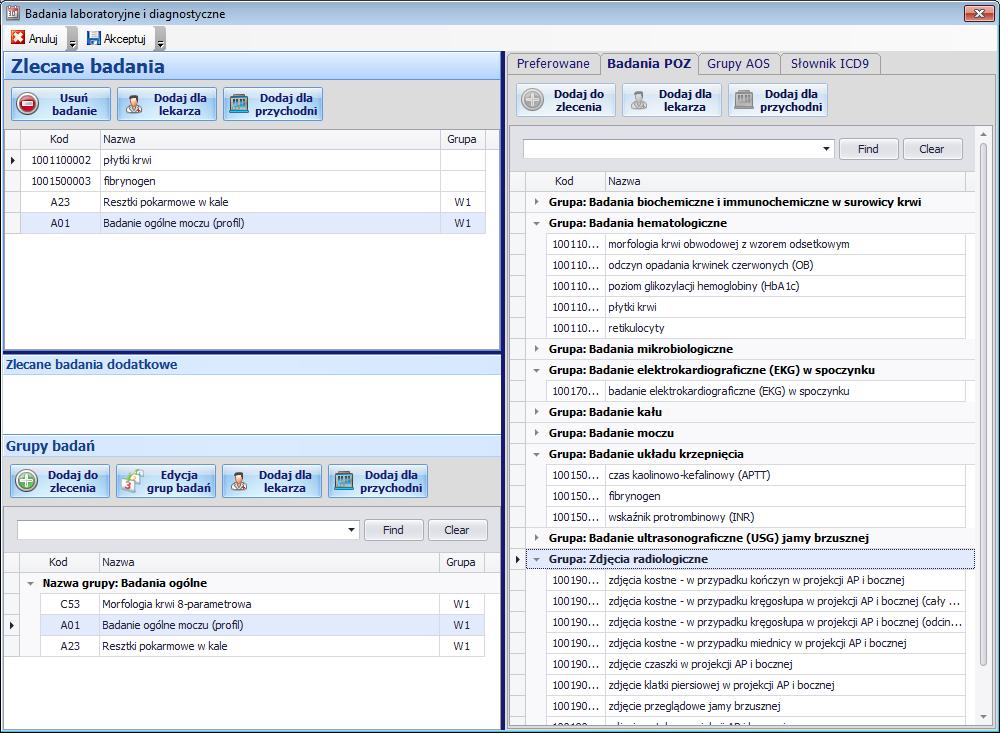Click the Usuń badanie button
The height and width of the screenshot is (733, 1000).
61,104
